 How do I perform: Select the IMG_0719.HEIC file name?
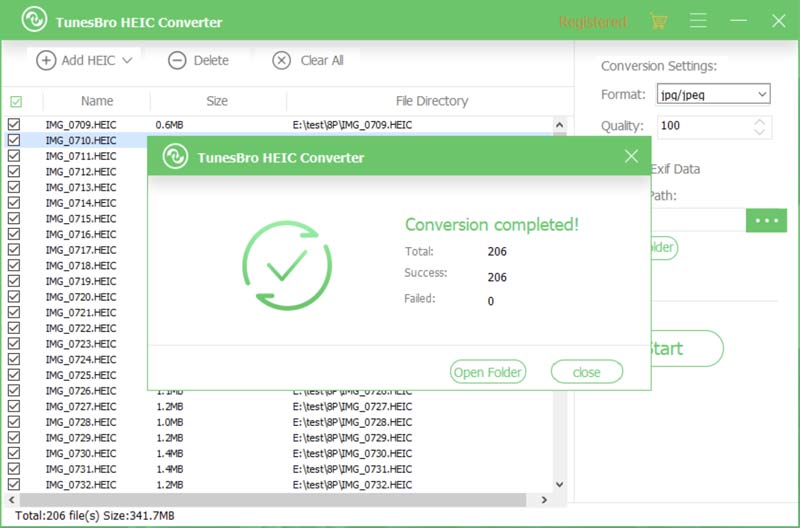coord(81,281)
